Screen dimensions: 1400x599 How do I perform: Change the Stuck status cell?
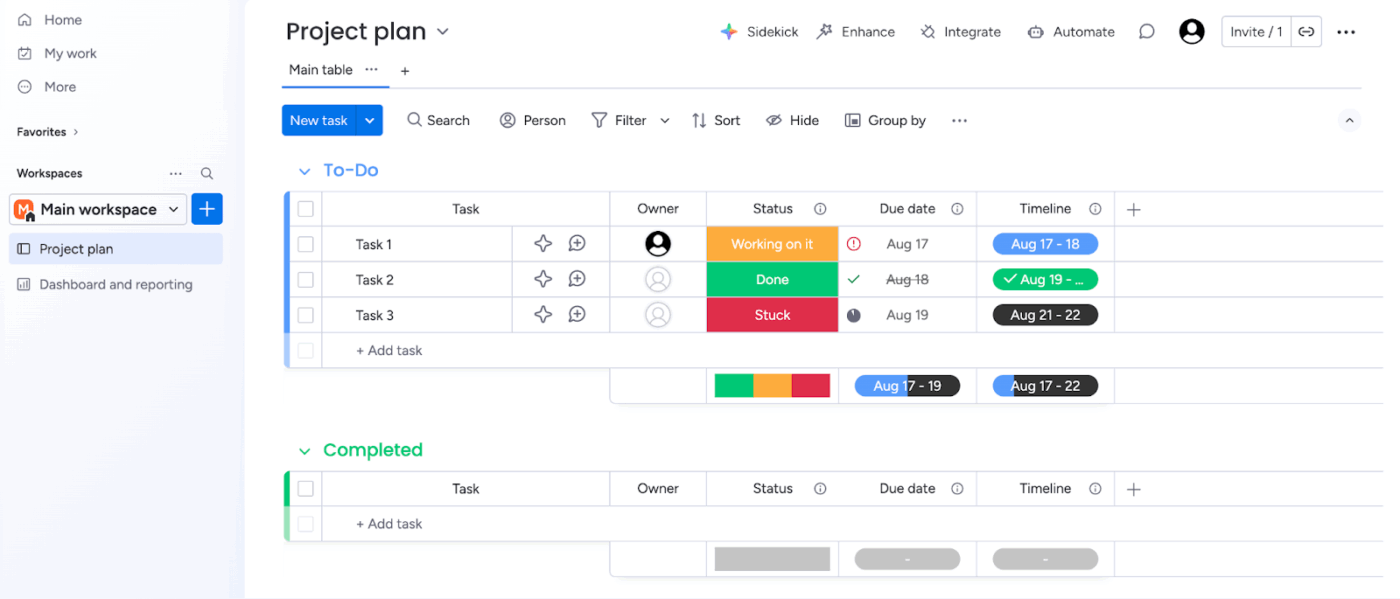(x=772, y=315)
